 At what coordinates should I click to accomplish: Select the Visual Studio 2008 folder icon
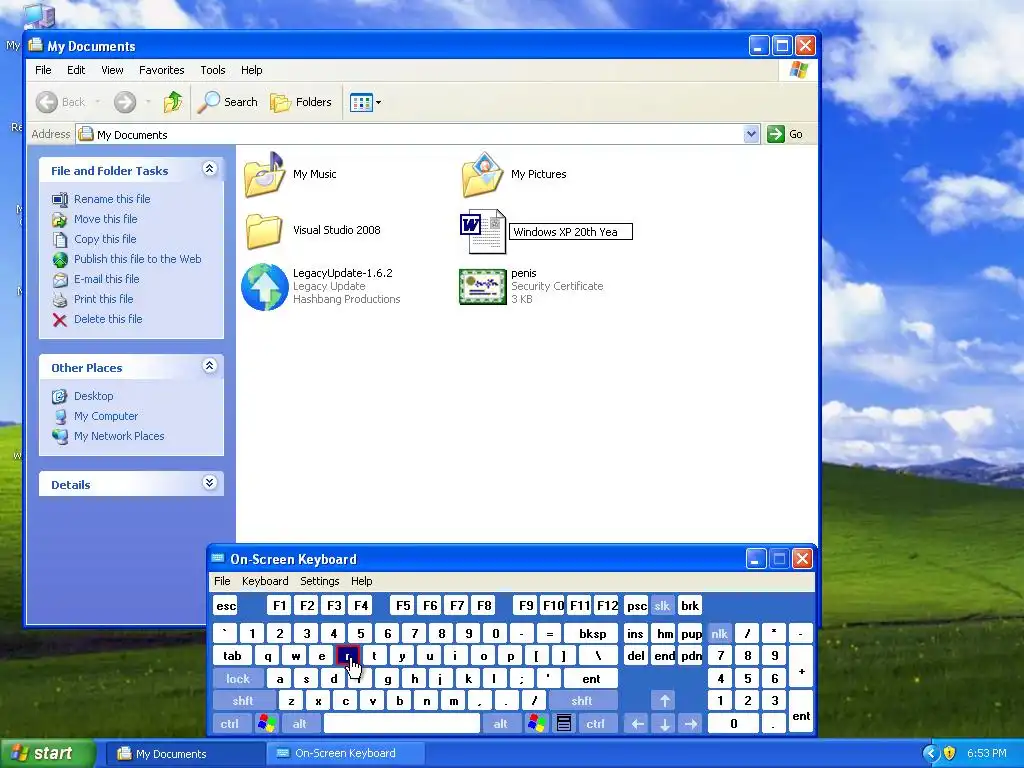264,231
